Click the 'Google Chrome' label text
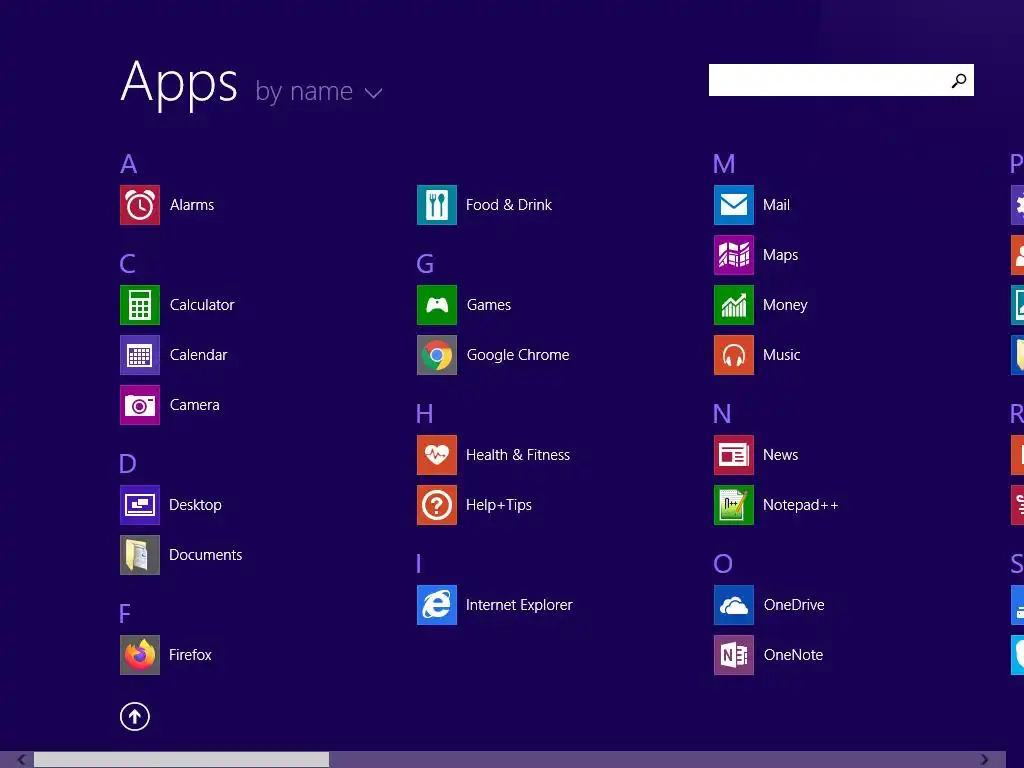 point(518,355)
